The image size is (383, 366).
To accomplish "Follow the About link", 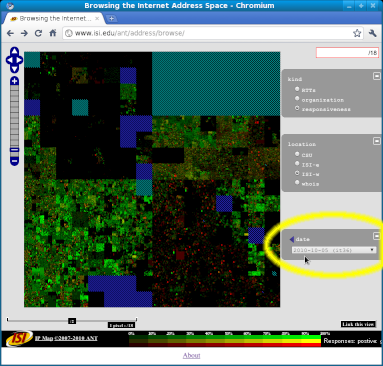I will 192,355.
